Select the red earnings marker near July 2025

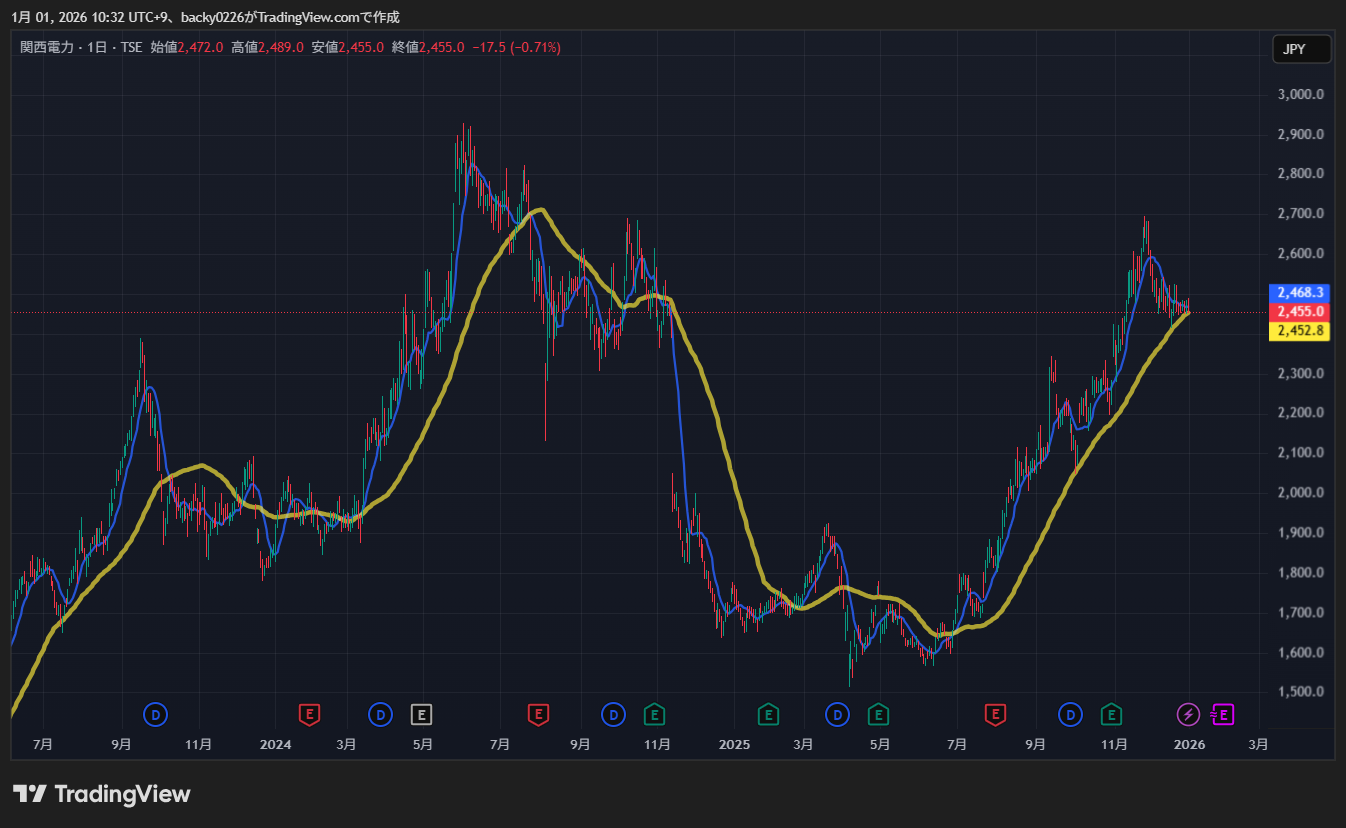point(995,714)
